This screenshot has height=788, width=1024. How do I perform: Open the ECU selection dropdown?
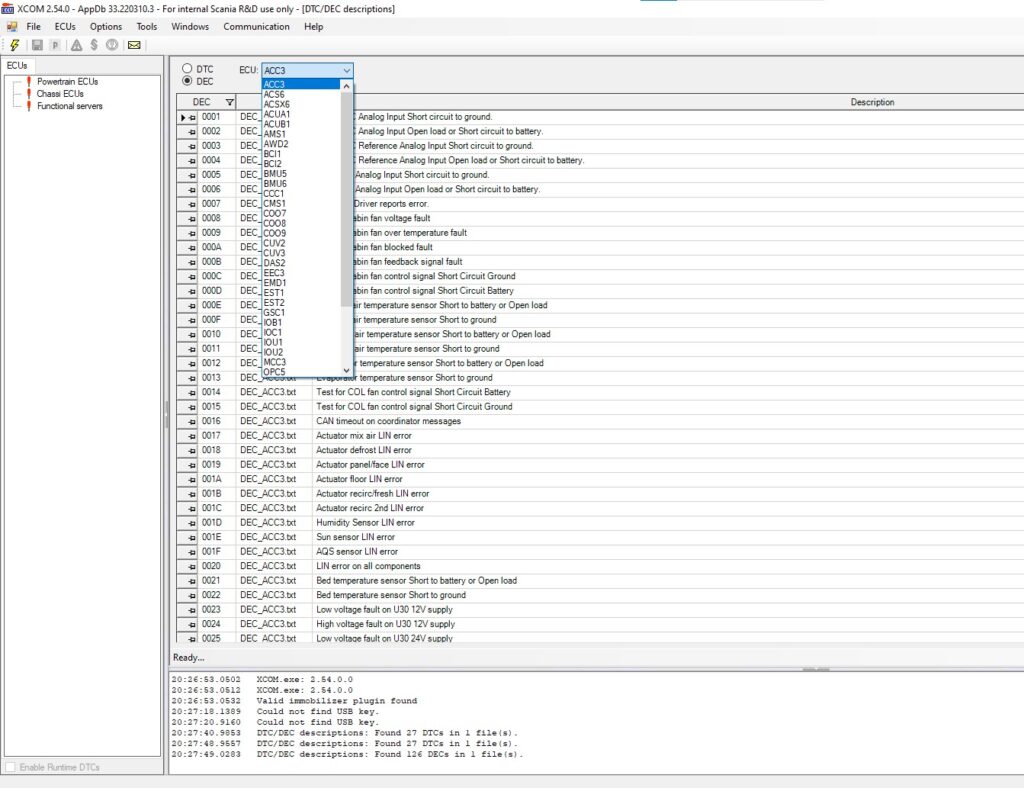pyautogui.click(x=345, y=70)
